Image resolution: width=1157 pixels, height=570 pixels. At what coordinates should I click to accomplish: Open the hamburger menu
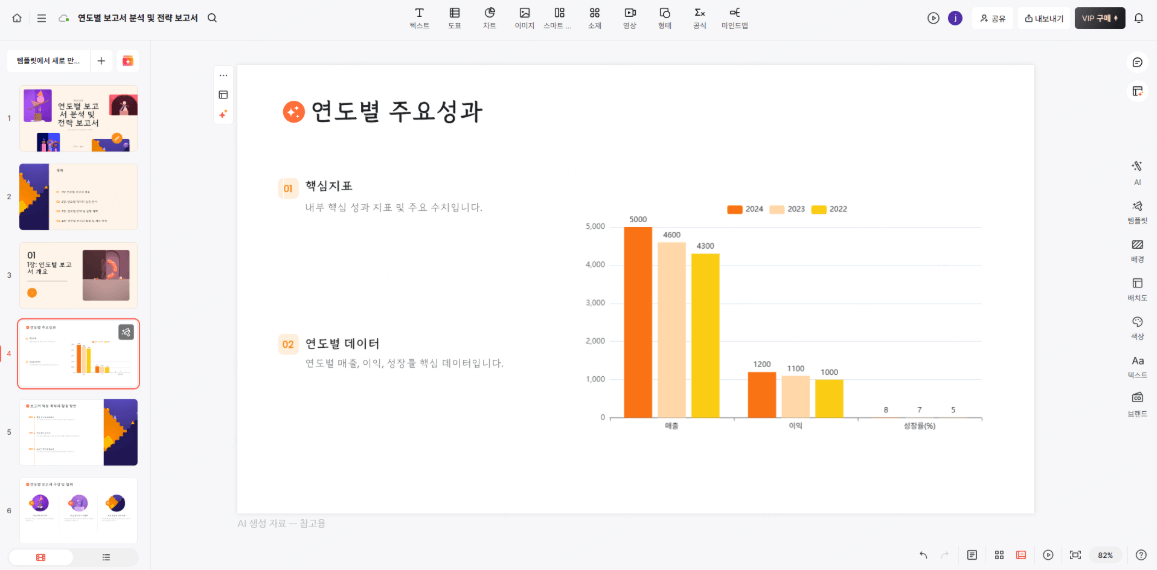click(42, 18)
